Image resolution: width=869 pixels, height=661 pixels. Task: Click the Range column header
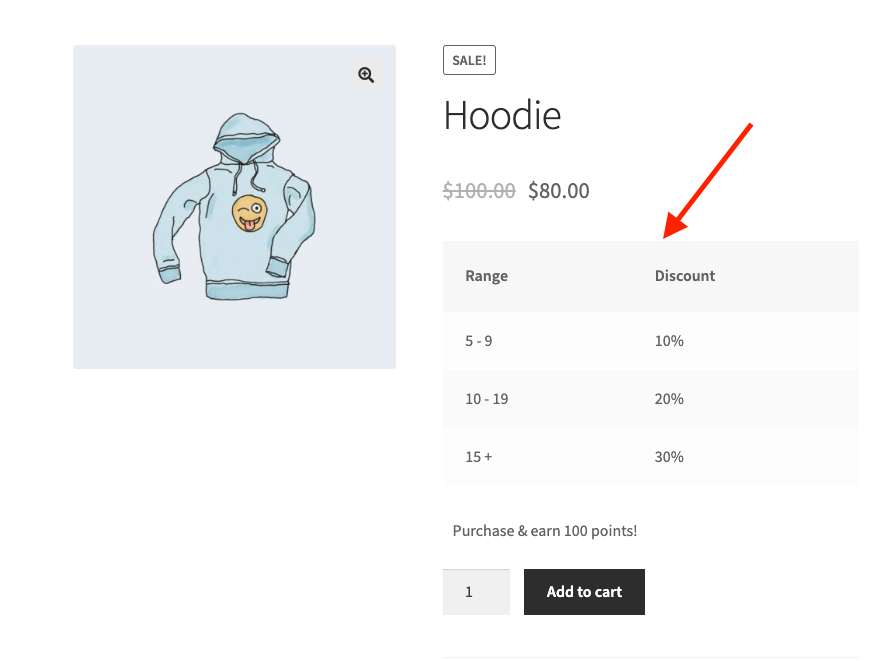487,276
